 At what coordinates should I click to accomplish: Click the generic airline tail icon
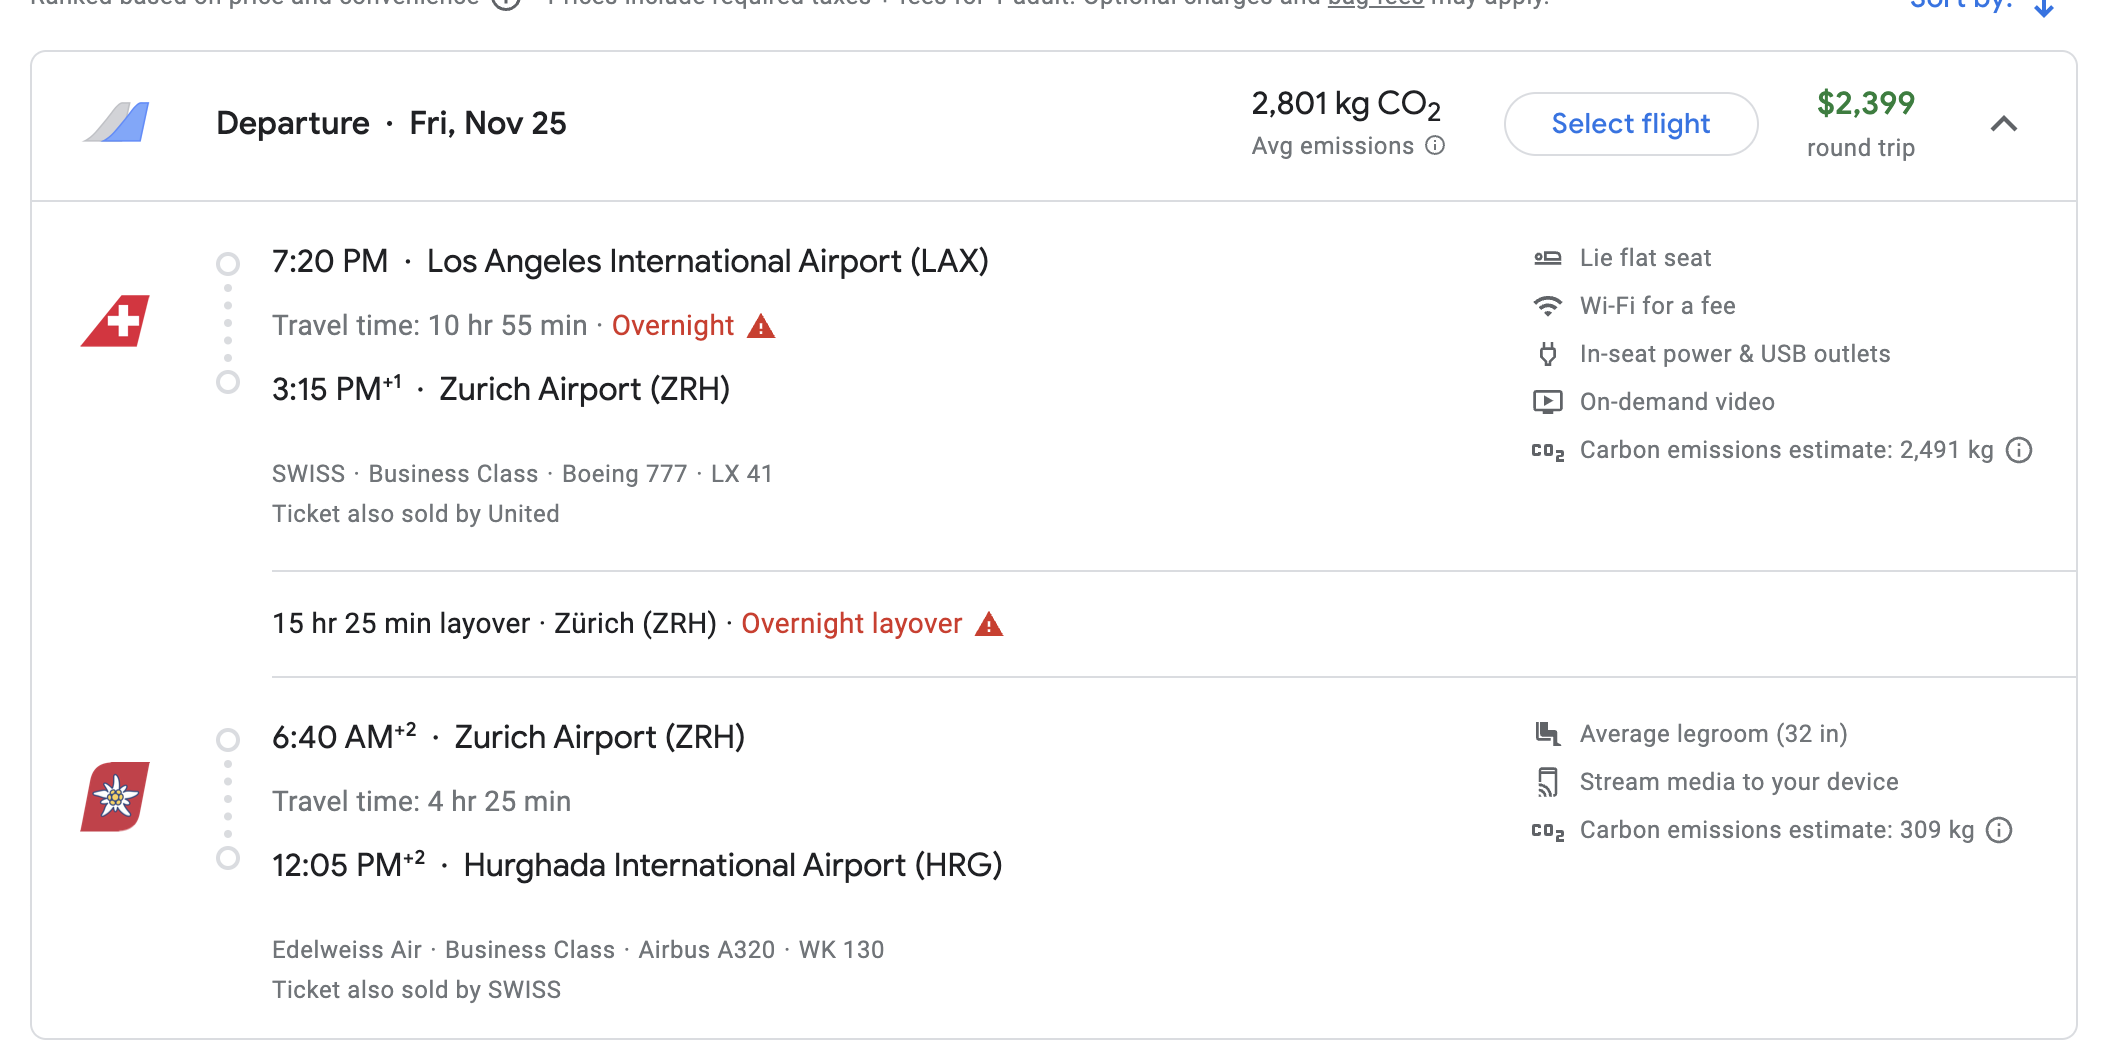pyautogui.click(x=116, y=122)
